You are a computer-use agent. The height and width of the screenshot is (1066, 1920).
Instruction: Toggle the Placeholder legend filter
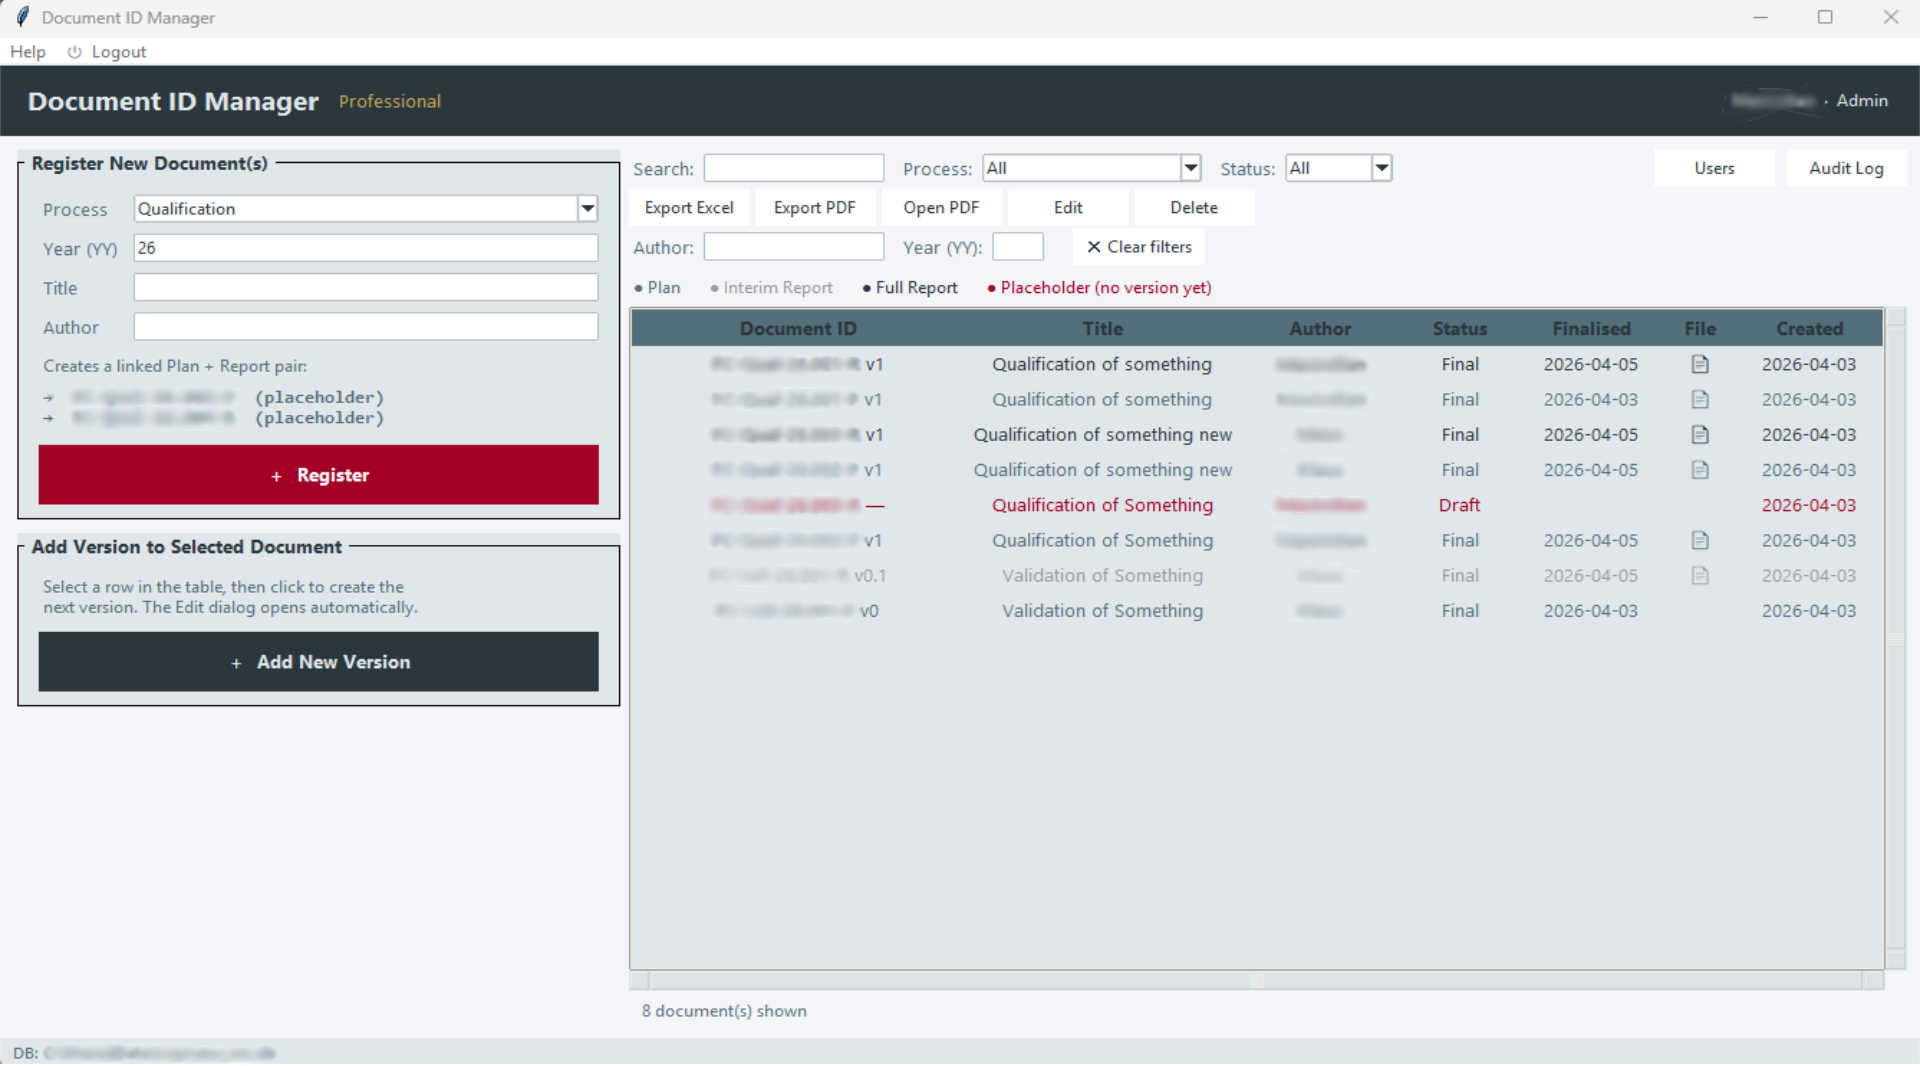point(1098,287)
